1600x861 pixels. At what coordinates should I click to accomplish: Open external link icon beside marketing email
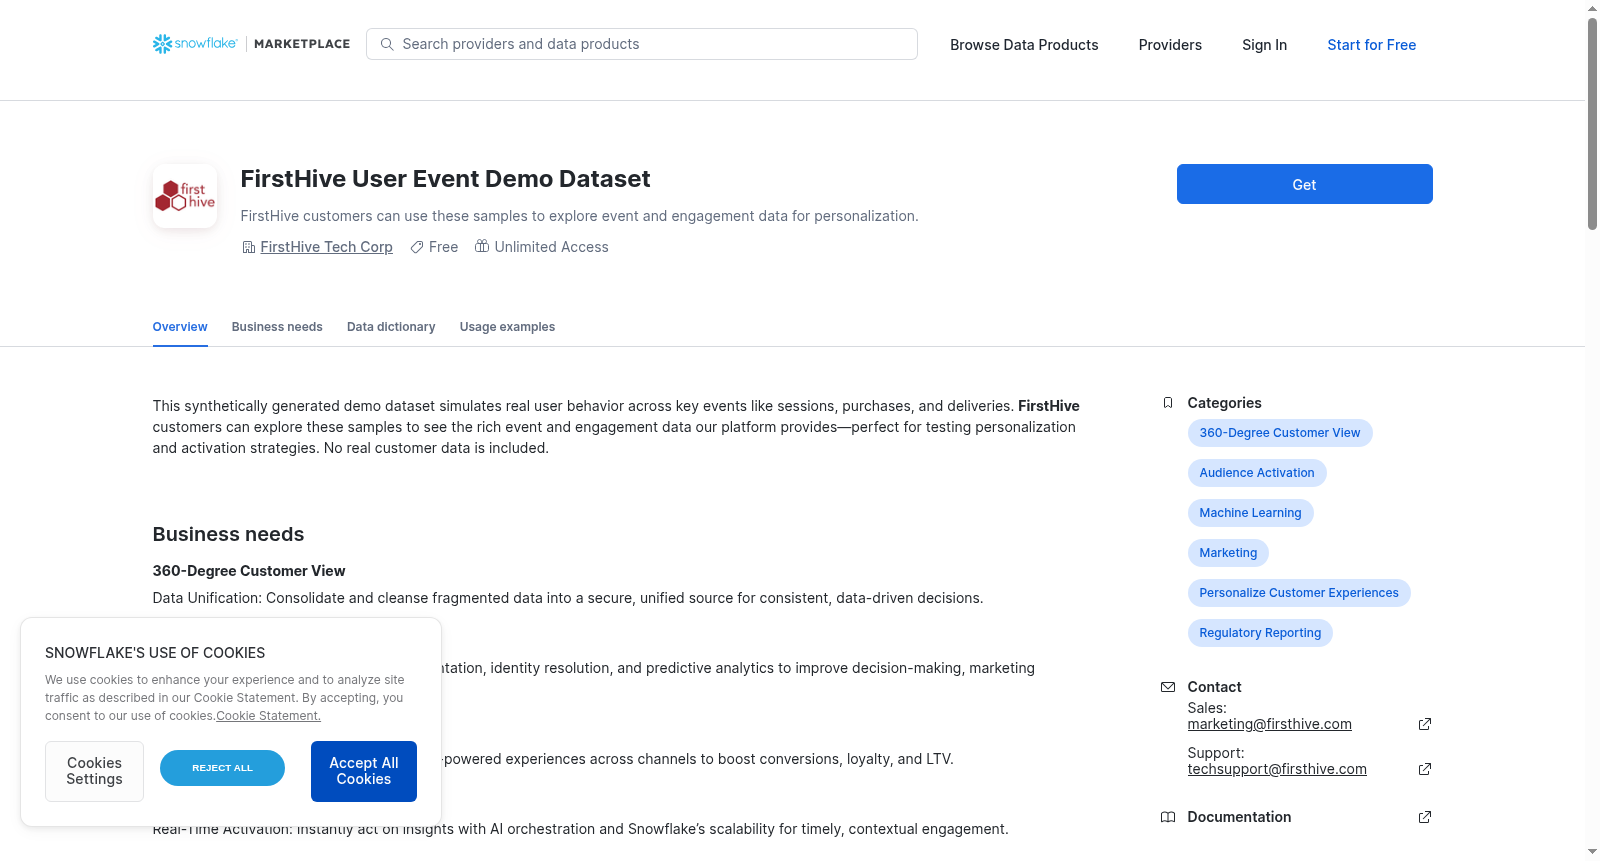pos(1425,724)
